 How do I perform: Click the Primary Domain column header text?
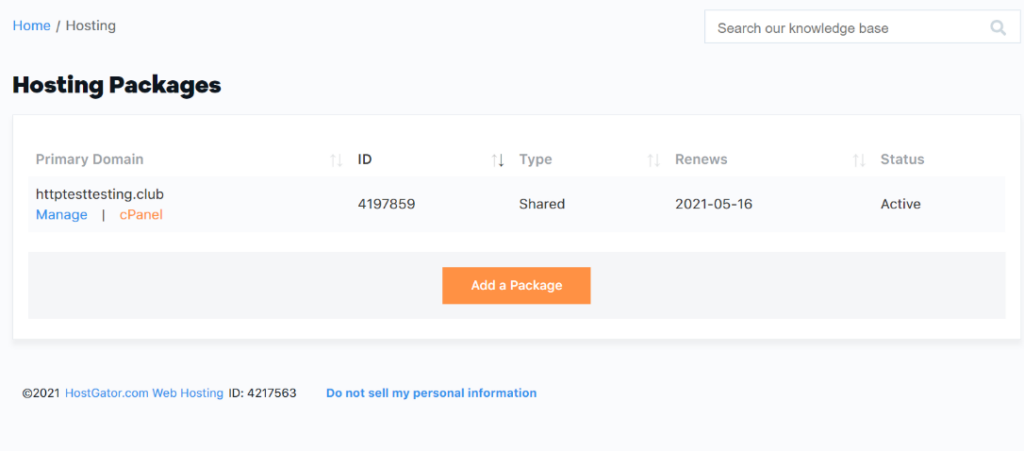pos(89,160)
